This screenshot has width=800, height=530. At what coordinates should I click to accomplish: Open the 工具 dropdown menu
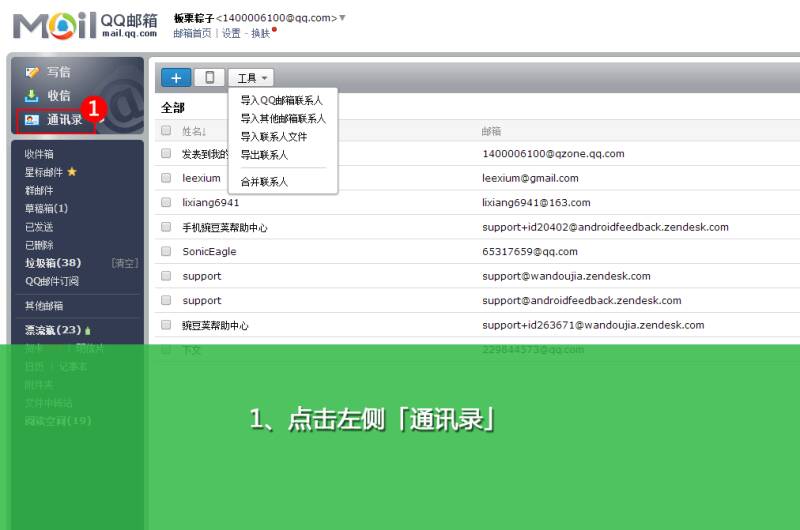pyautogui.click(x=252, y=78)
